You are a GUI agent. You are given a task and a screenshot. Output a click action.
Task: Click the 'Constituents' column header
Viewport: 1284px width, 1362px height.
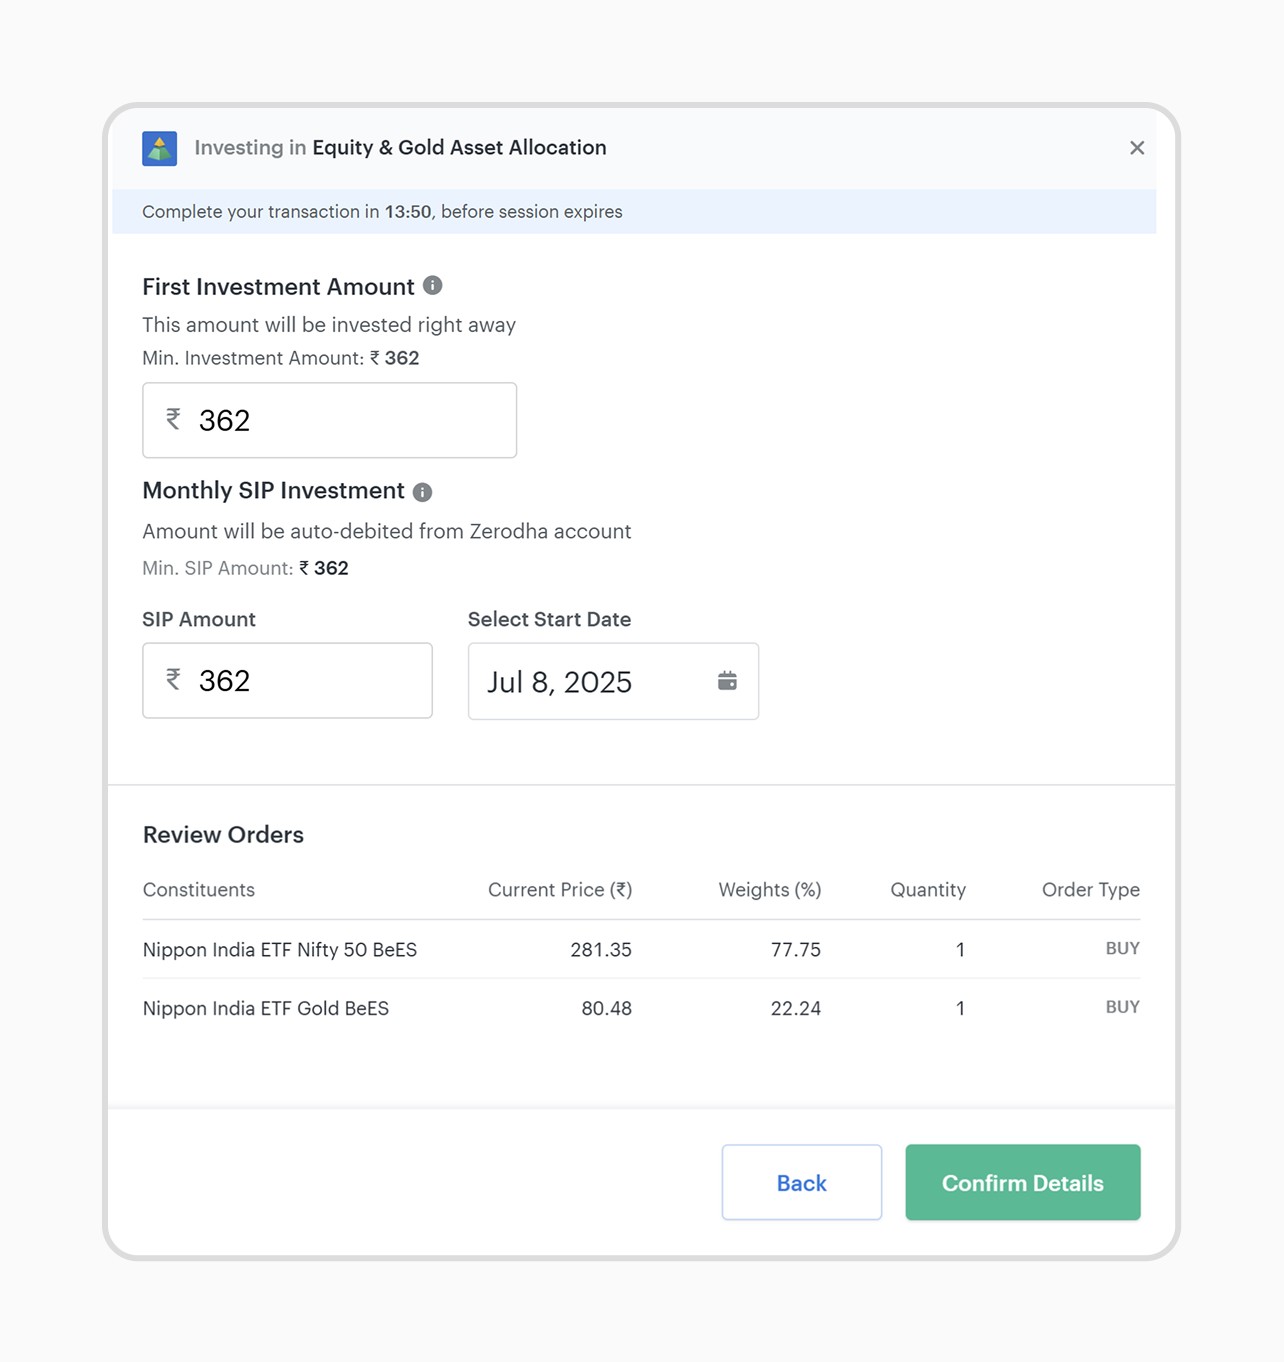click(x=199, y=890)
